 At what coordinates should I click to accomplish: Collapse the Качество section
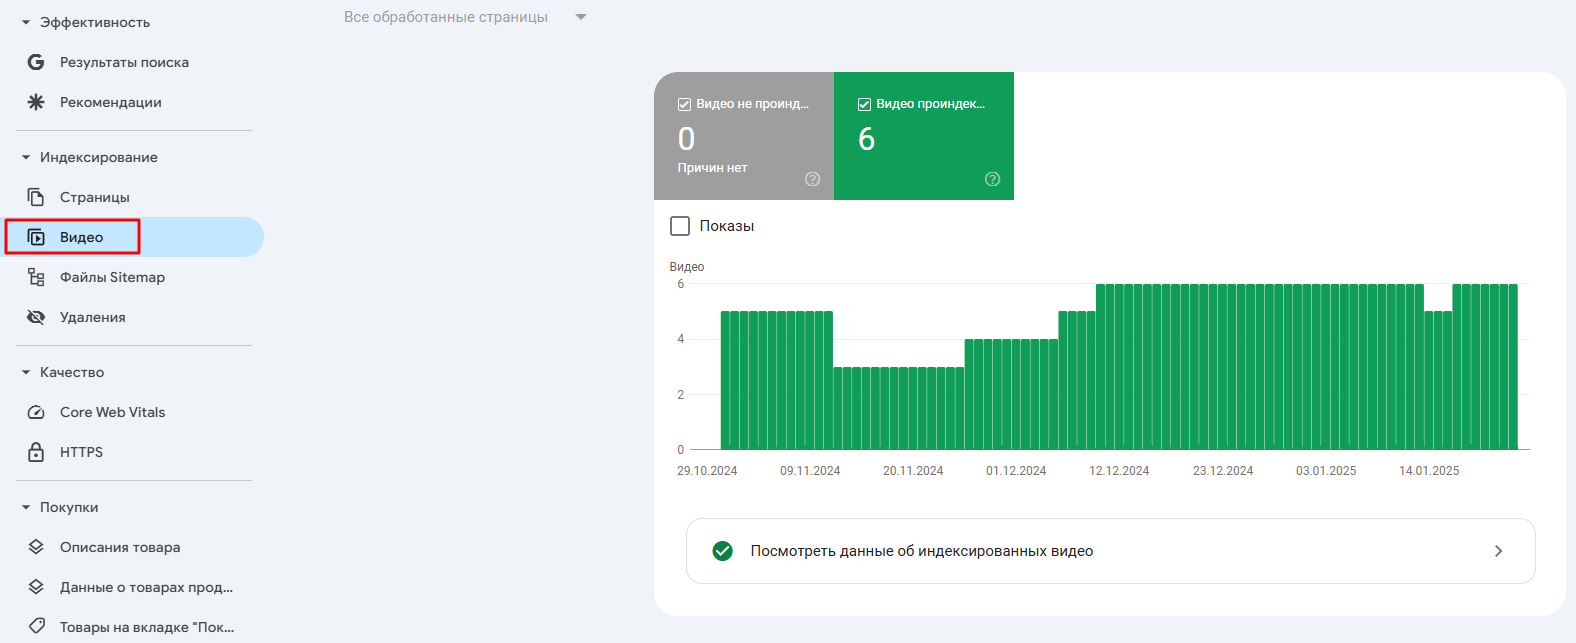pyautogui.click(x=26, y=372)
